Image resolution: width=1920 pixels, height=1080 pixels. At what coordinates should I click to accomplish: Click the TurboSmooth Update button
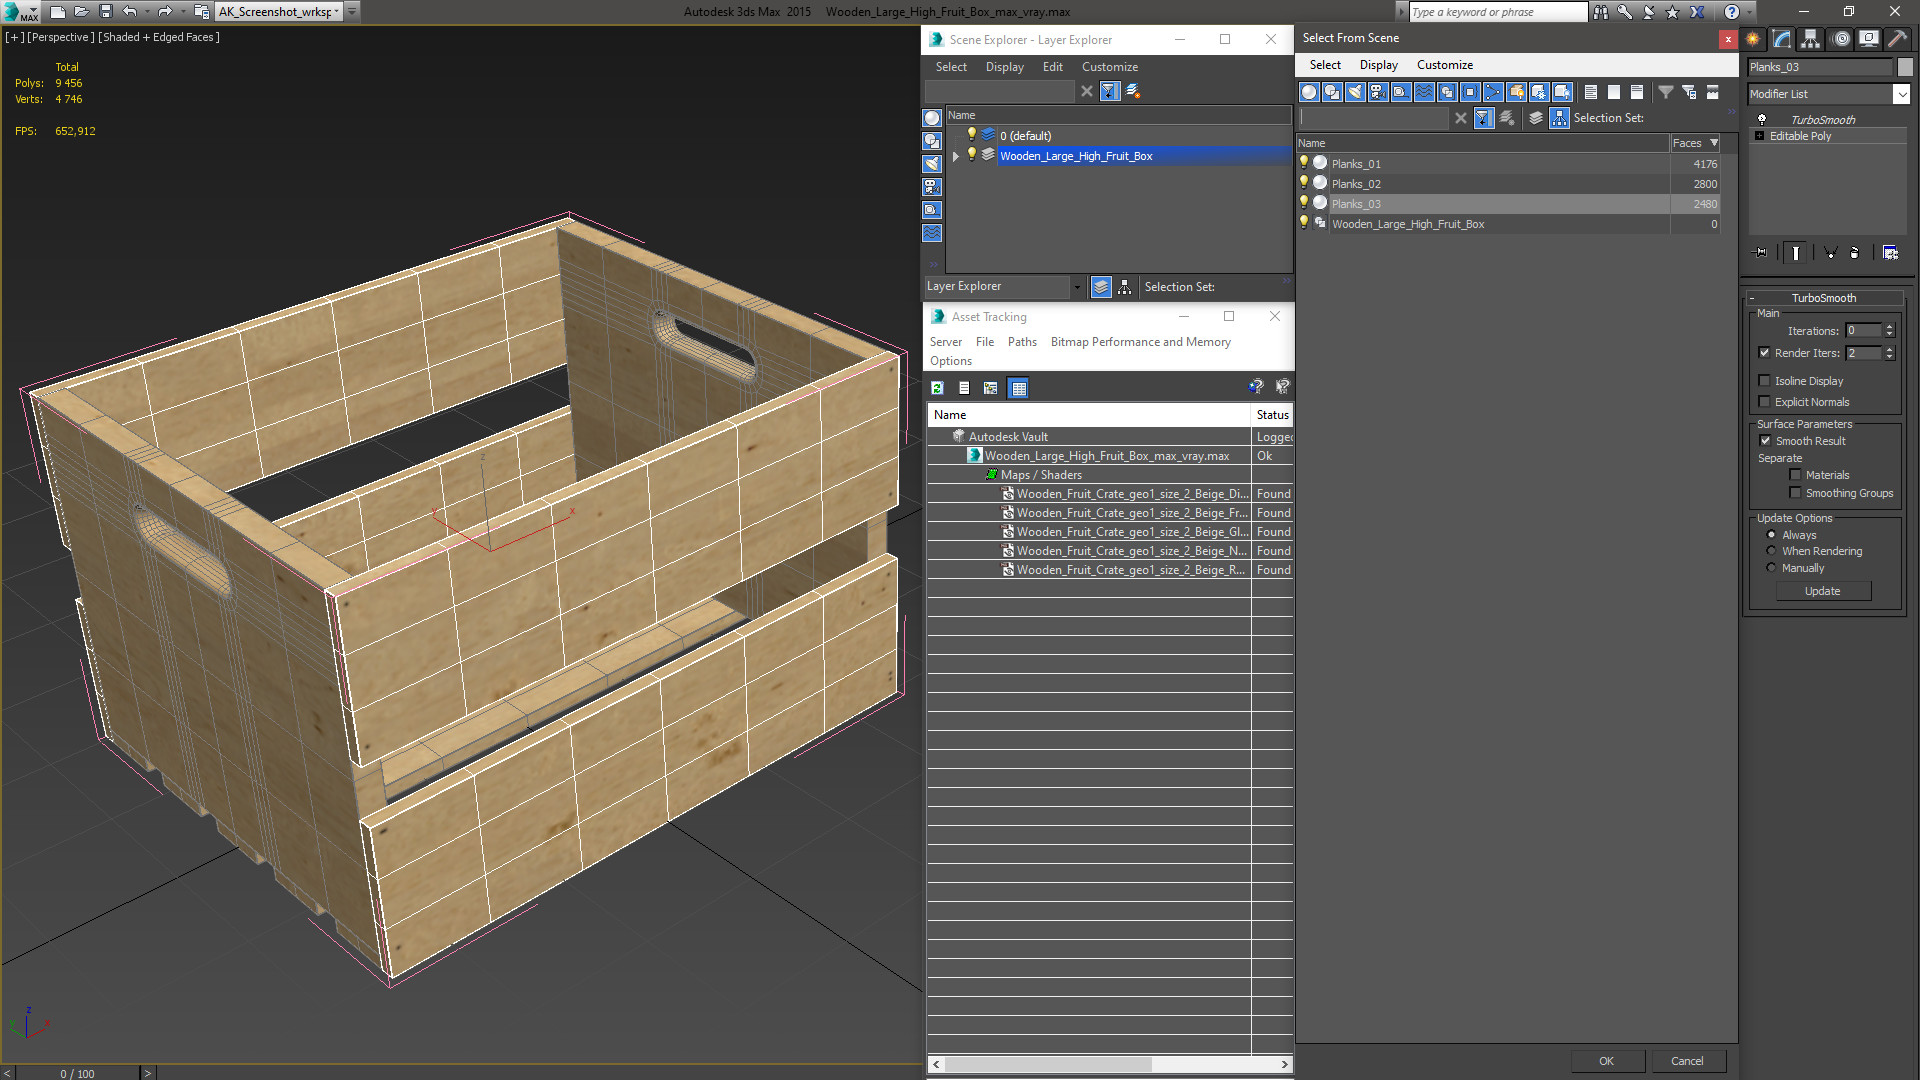point(1822,591)
